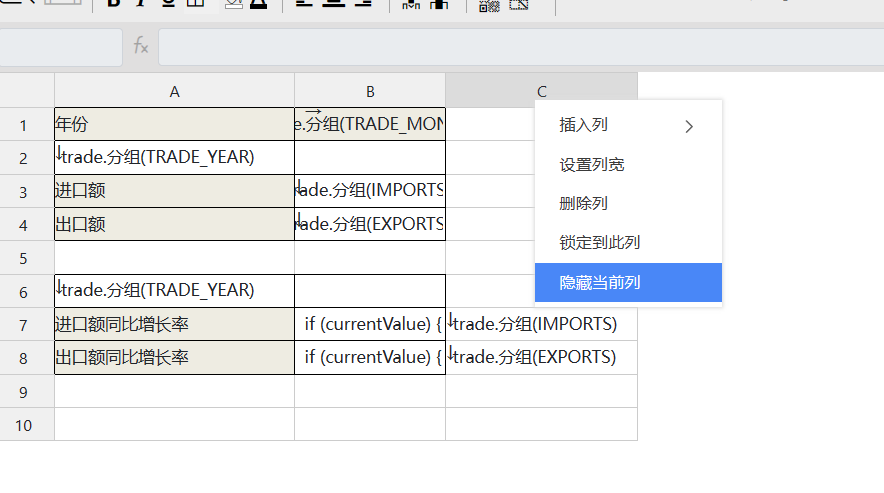Click empty cell A9
Image resolution: width=884 pixels, height=493 pixels.
click(x=174, y=391)
